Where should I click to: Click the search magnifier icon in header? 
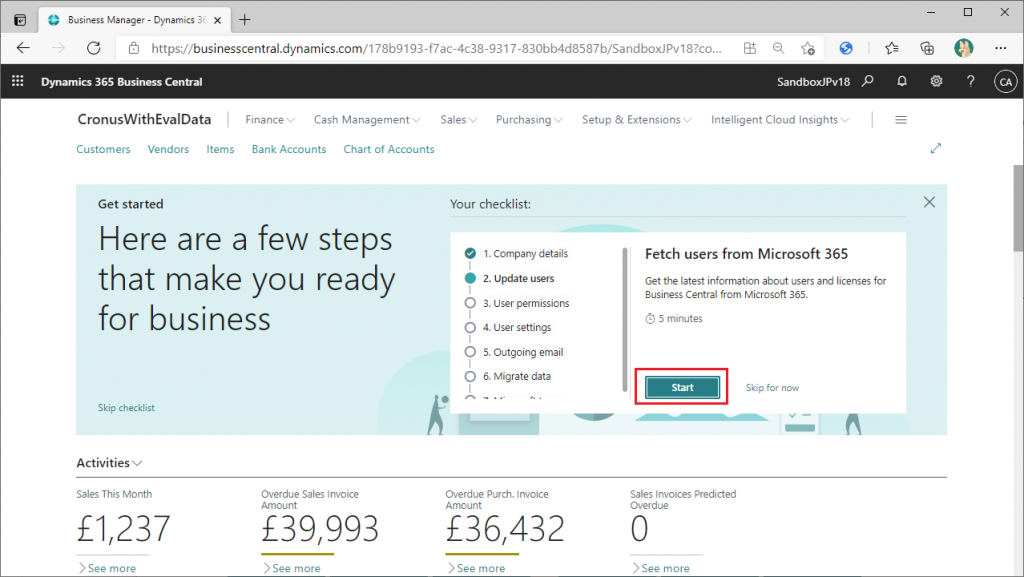pyautogui.click(x=868, y=82)
